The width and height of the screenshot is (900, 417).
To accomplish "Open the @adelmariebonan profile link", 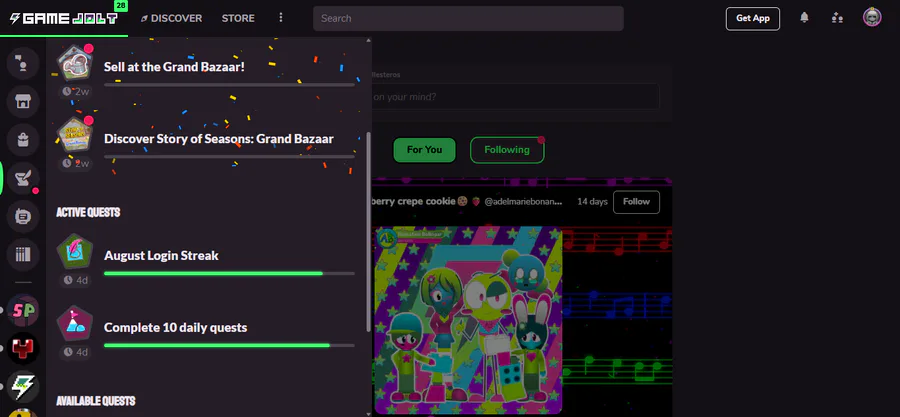I will 523,201.
